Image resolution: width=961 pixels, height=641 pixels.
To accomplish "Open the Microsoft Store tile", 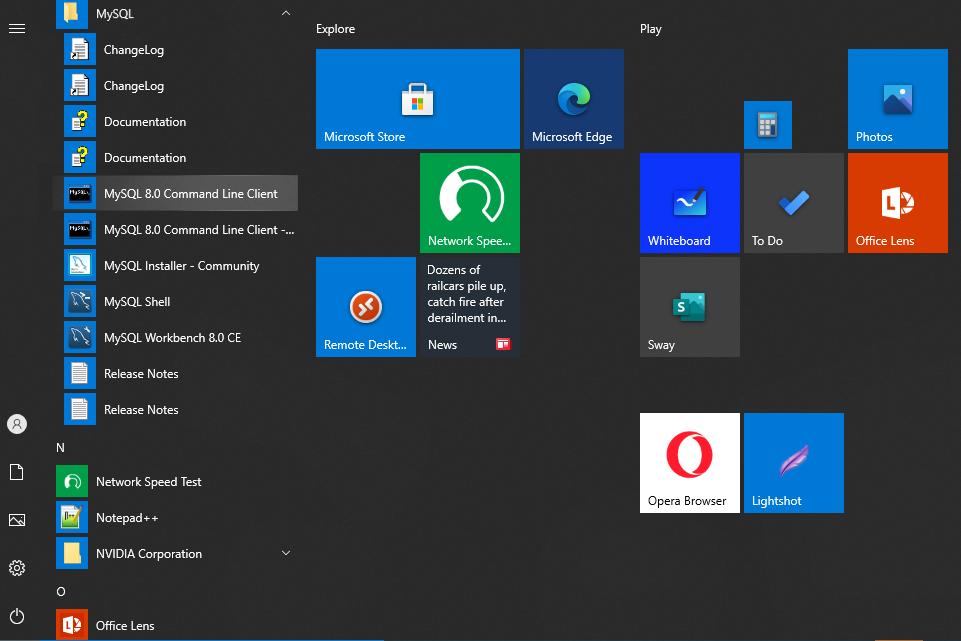I will point(417,99).
